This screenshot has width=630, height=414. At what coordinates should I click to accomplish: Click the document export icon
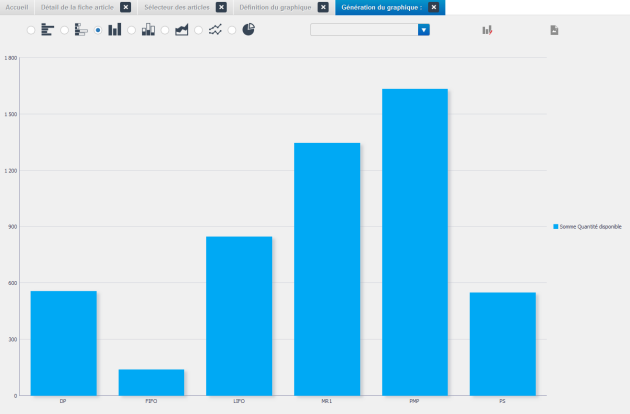click(554, 30)
